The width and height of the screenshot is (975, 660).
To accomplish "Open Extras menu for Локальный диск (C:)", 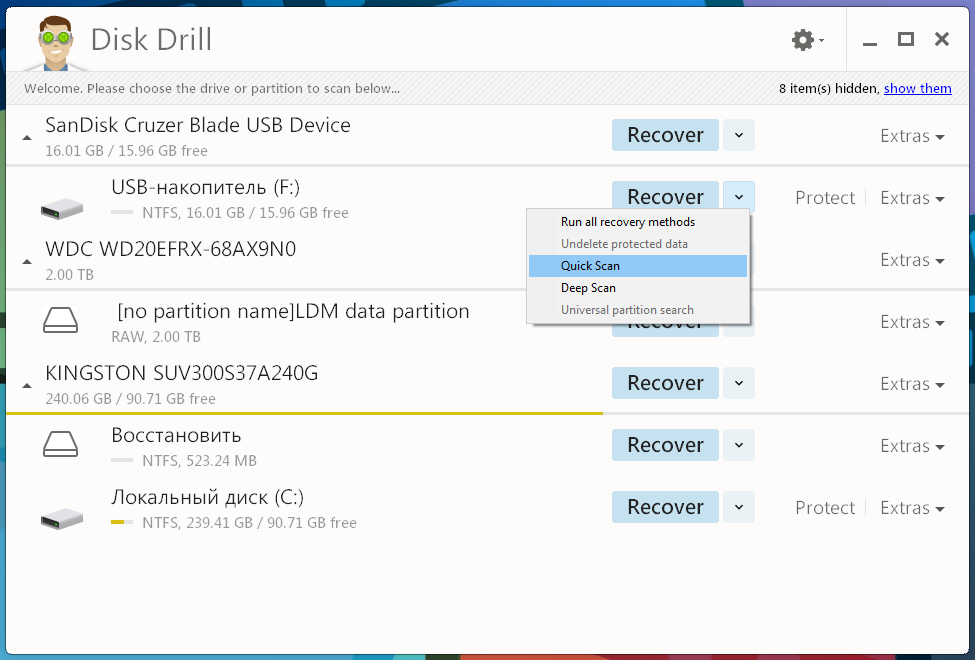I will click(912, 508).
